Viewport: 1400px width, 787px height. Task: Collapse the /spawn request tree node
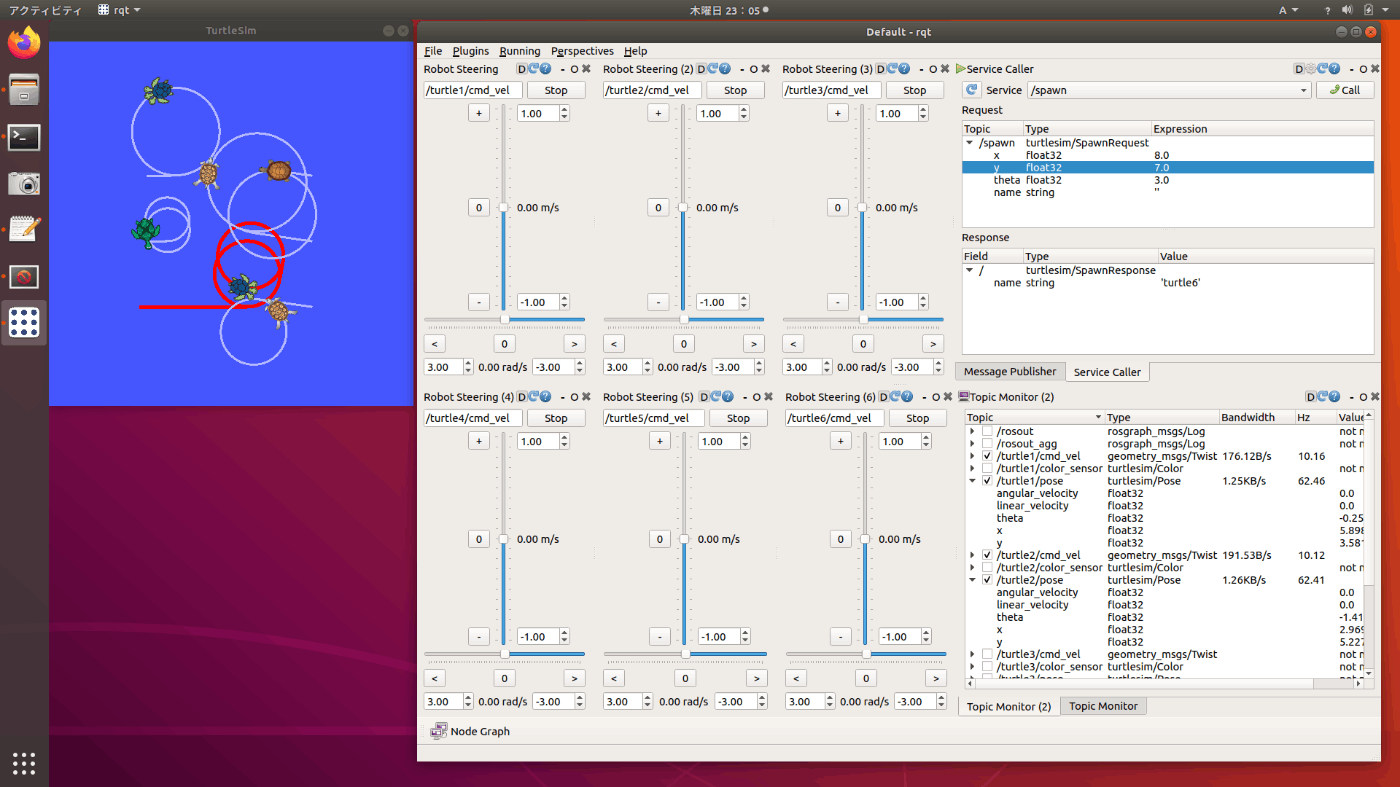coord(970,143)
